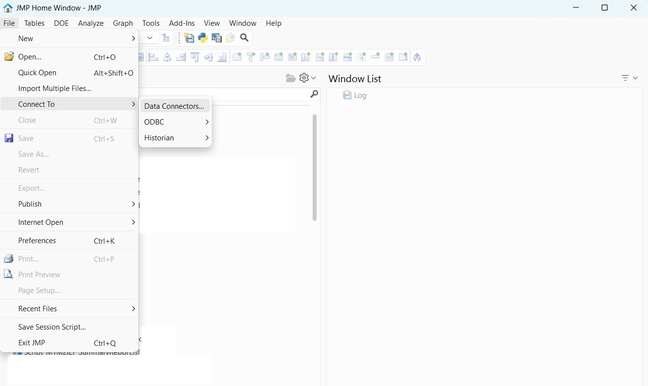648x386 pixels.
Task: Click the search icon in the recent files field
Action: coord(314,94)
